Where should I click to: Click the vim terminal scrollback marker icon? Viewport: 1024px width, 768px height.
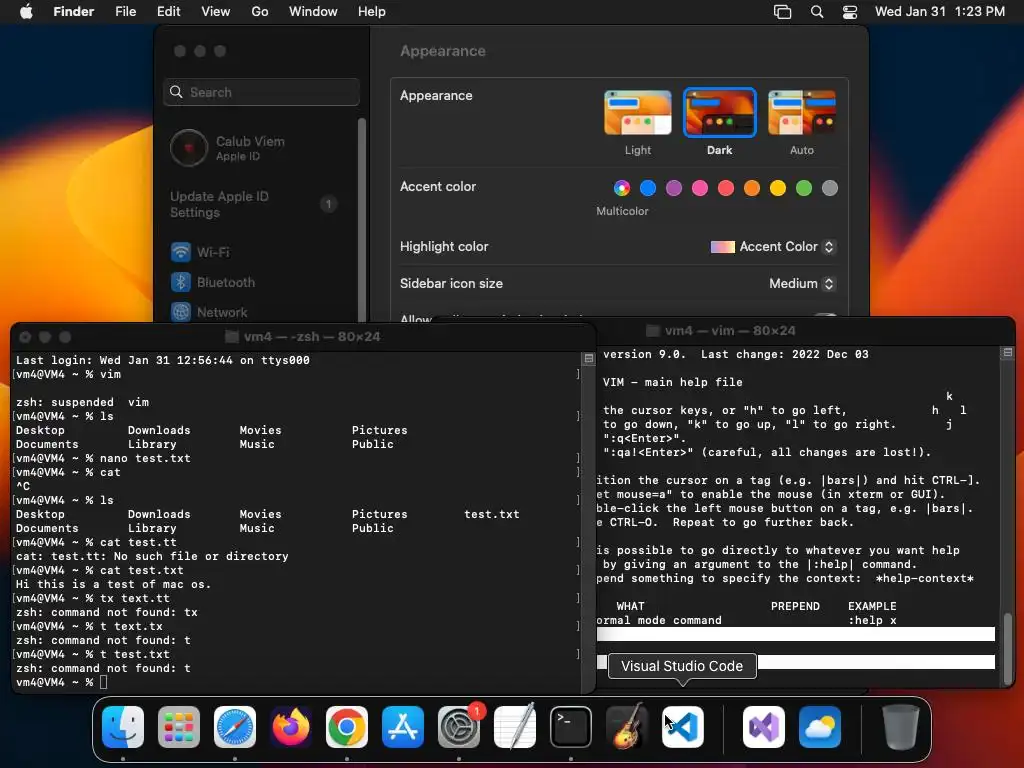1008,353
